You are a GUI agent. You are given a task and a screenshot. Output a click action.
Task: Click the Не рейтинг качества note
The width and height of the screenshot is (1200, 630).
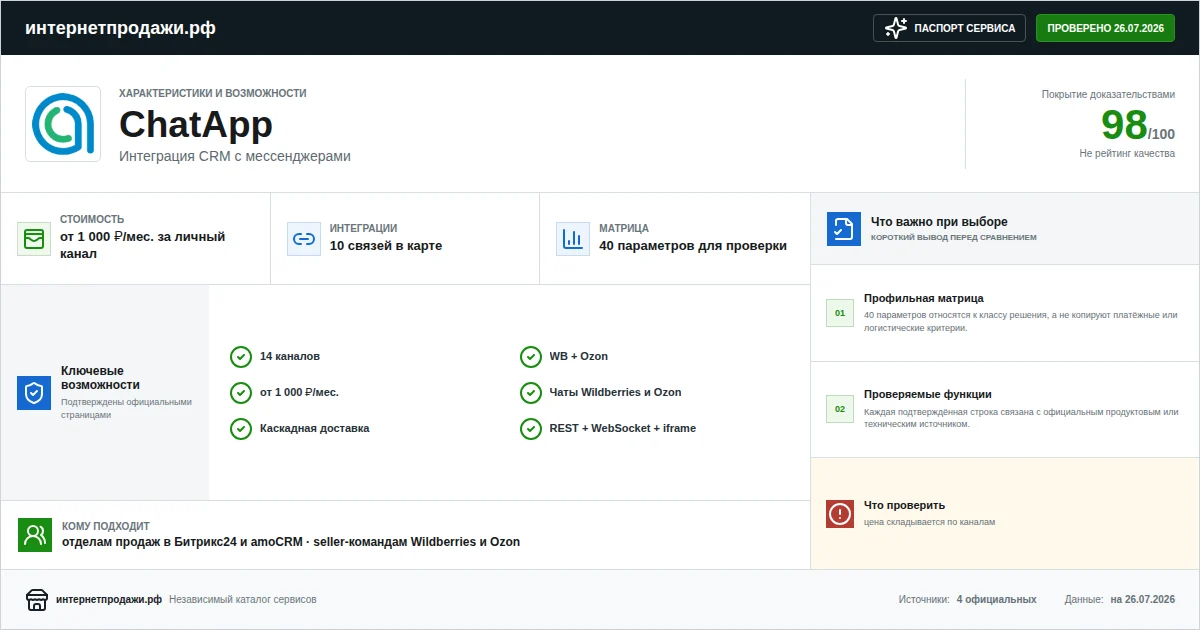coord(1127,154)
